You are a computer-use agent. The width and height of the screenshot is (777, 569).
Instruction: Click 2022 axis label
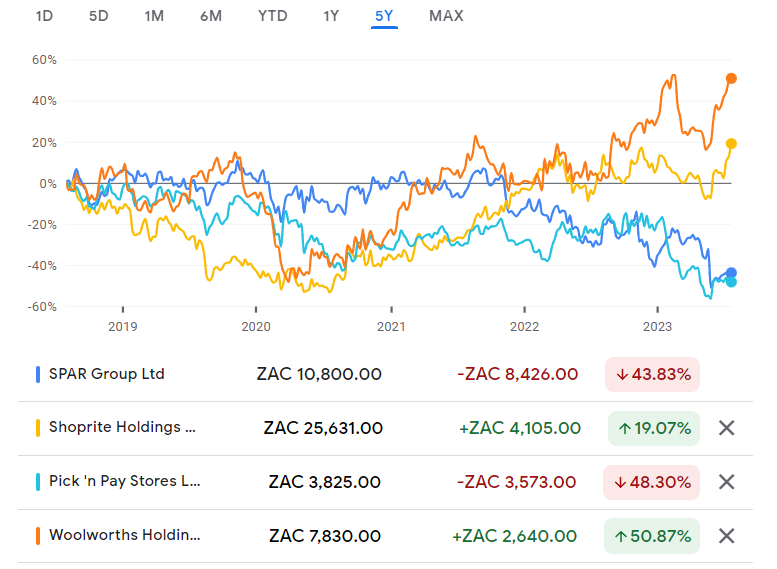coord(524,327)
